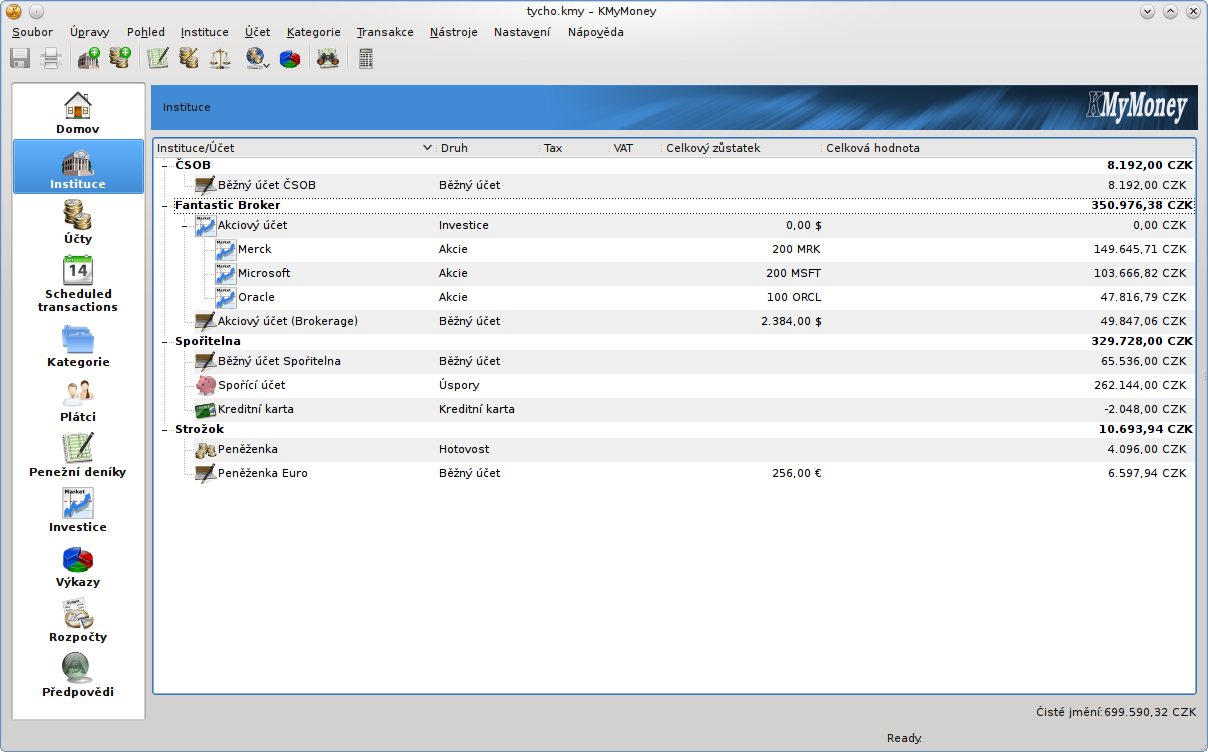Open the Scheduled transactions sidebar view
Viewport: 1208px width, 752px height.
click(x=78, y=283)
